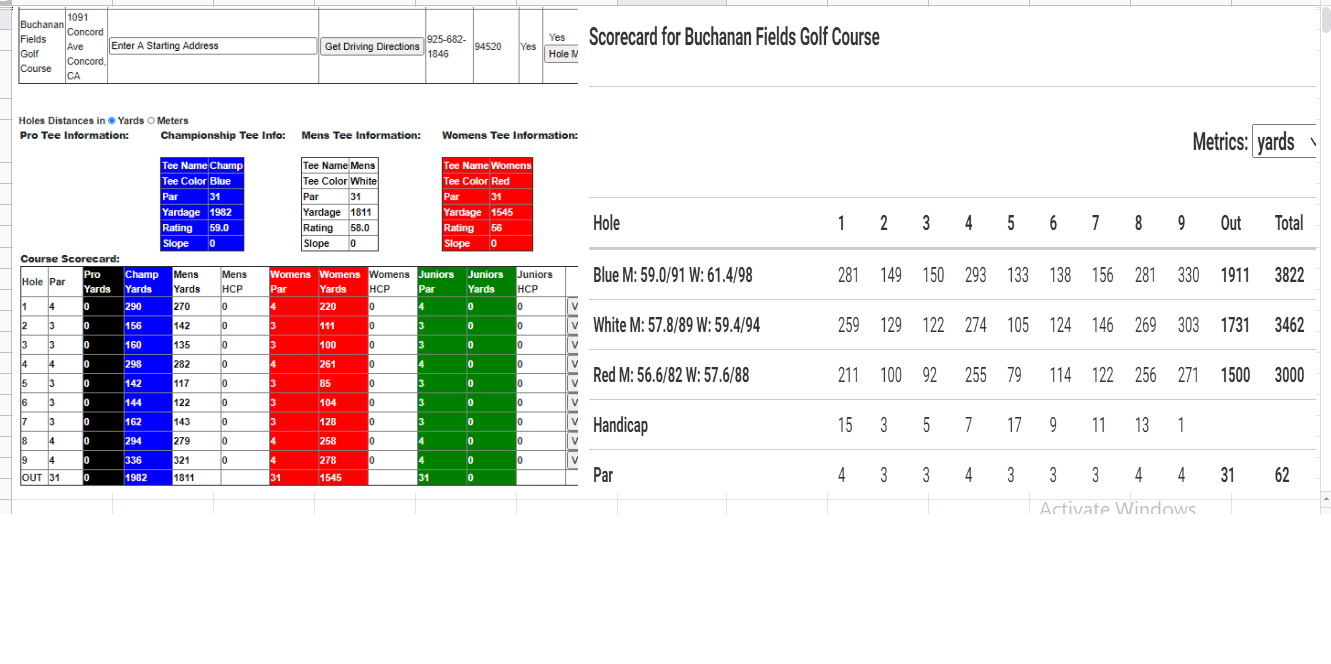Viewport: 1331px width, 664px height.
Task: Click Womens yards 128 for hole 7
Action: click(x=341, y=422)
